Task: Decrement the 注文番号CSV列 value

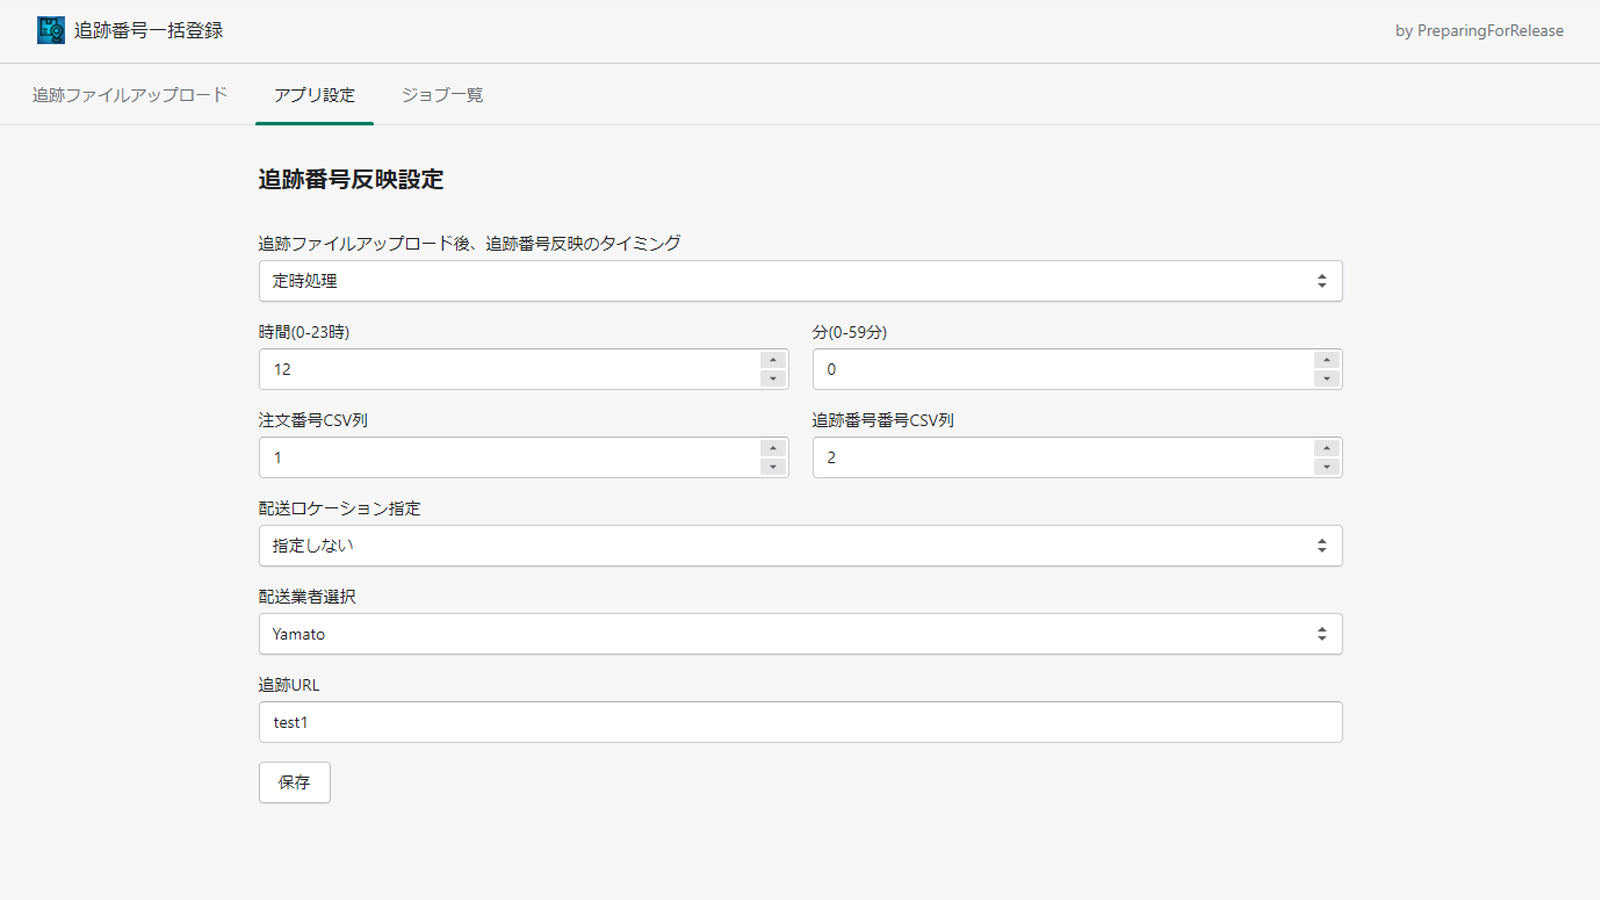Action: click(x=772, y=465)
